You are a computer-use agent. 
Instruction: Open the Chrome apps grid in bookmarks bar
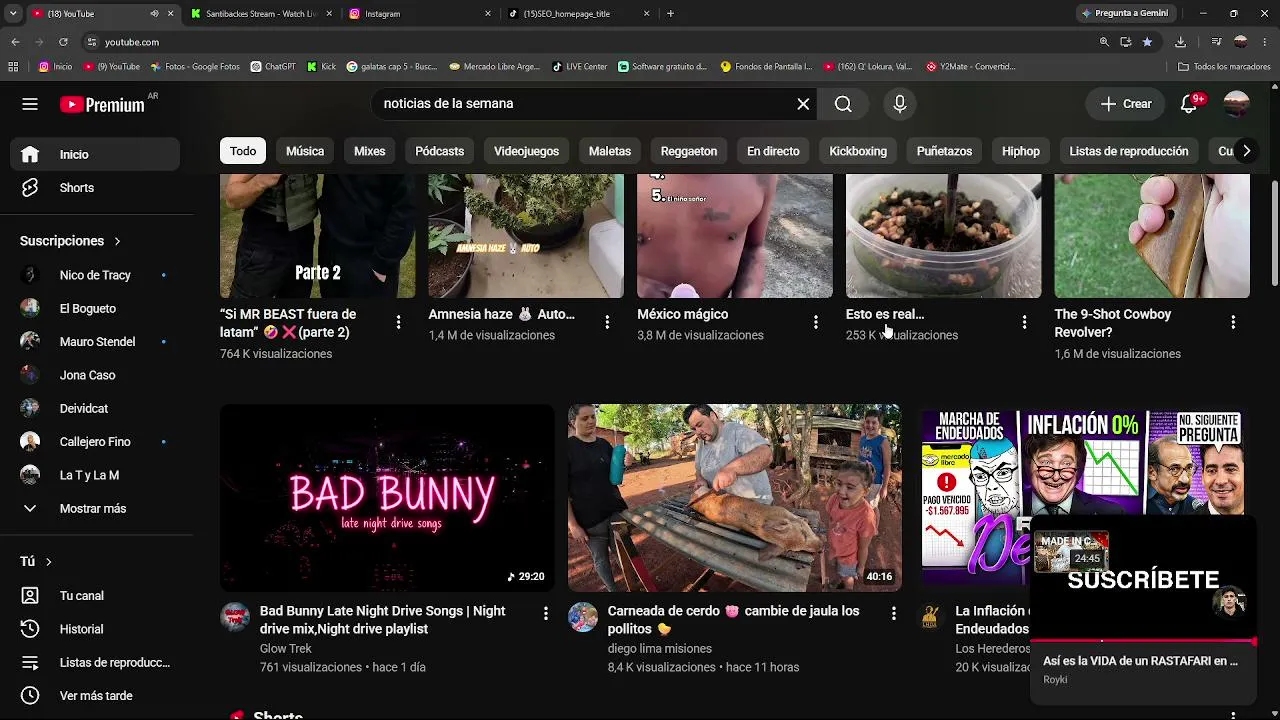(x=13, y=67)
